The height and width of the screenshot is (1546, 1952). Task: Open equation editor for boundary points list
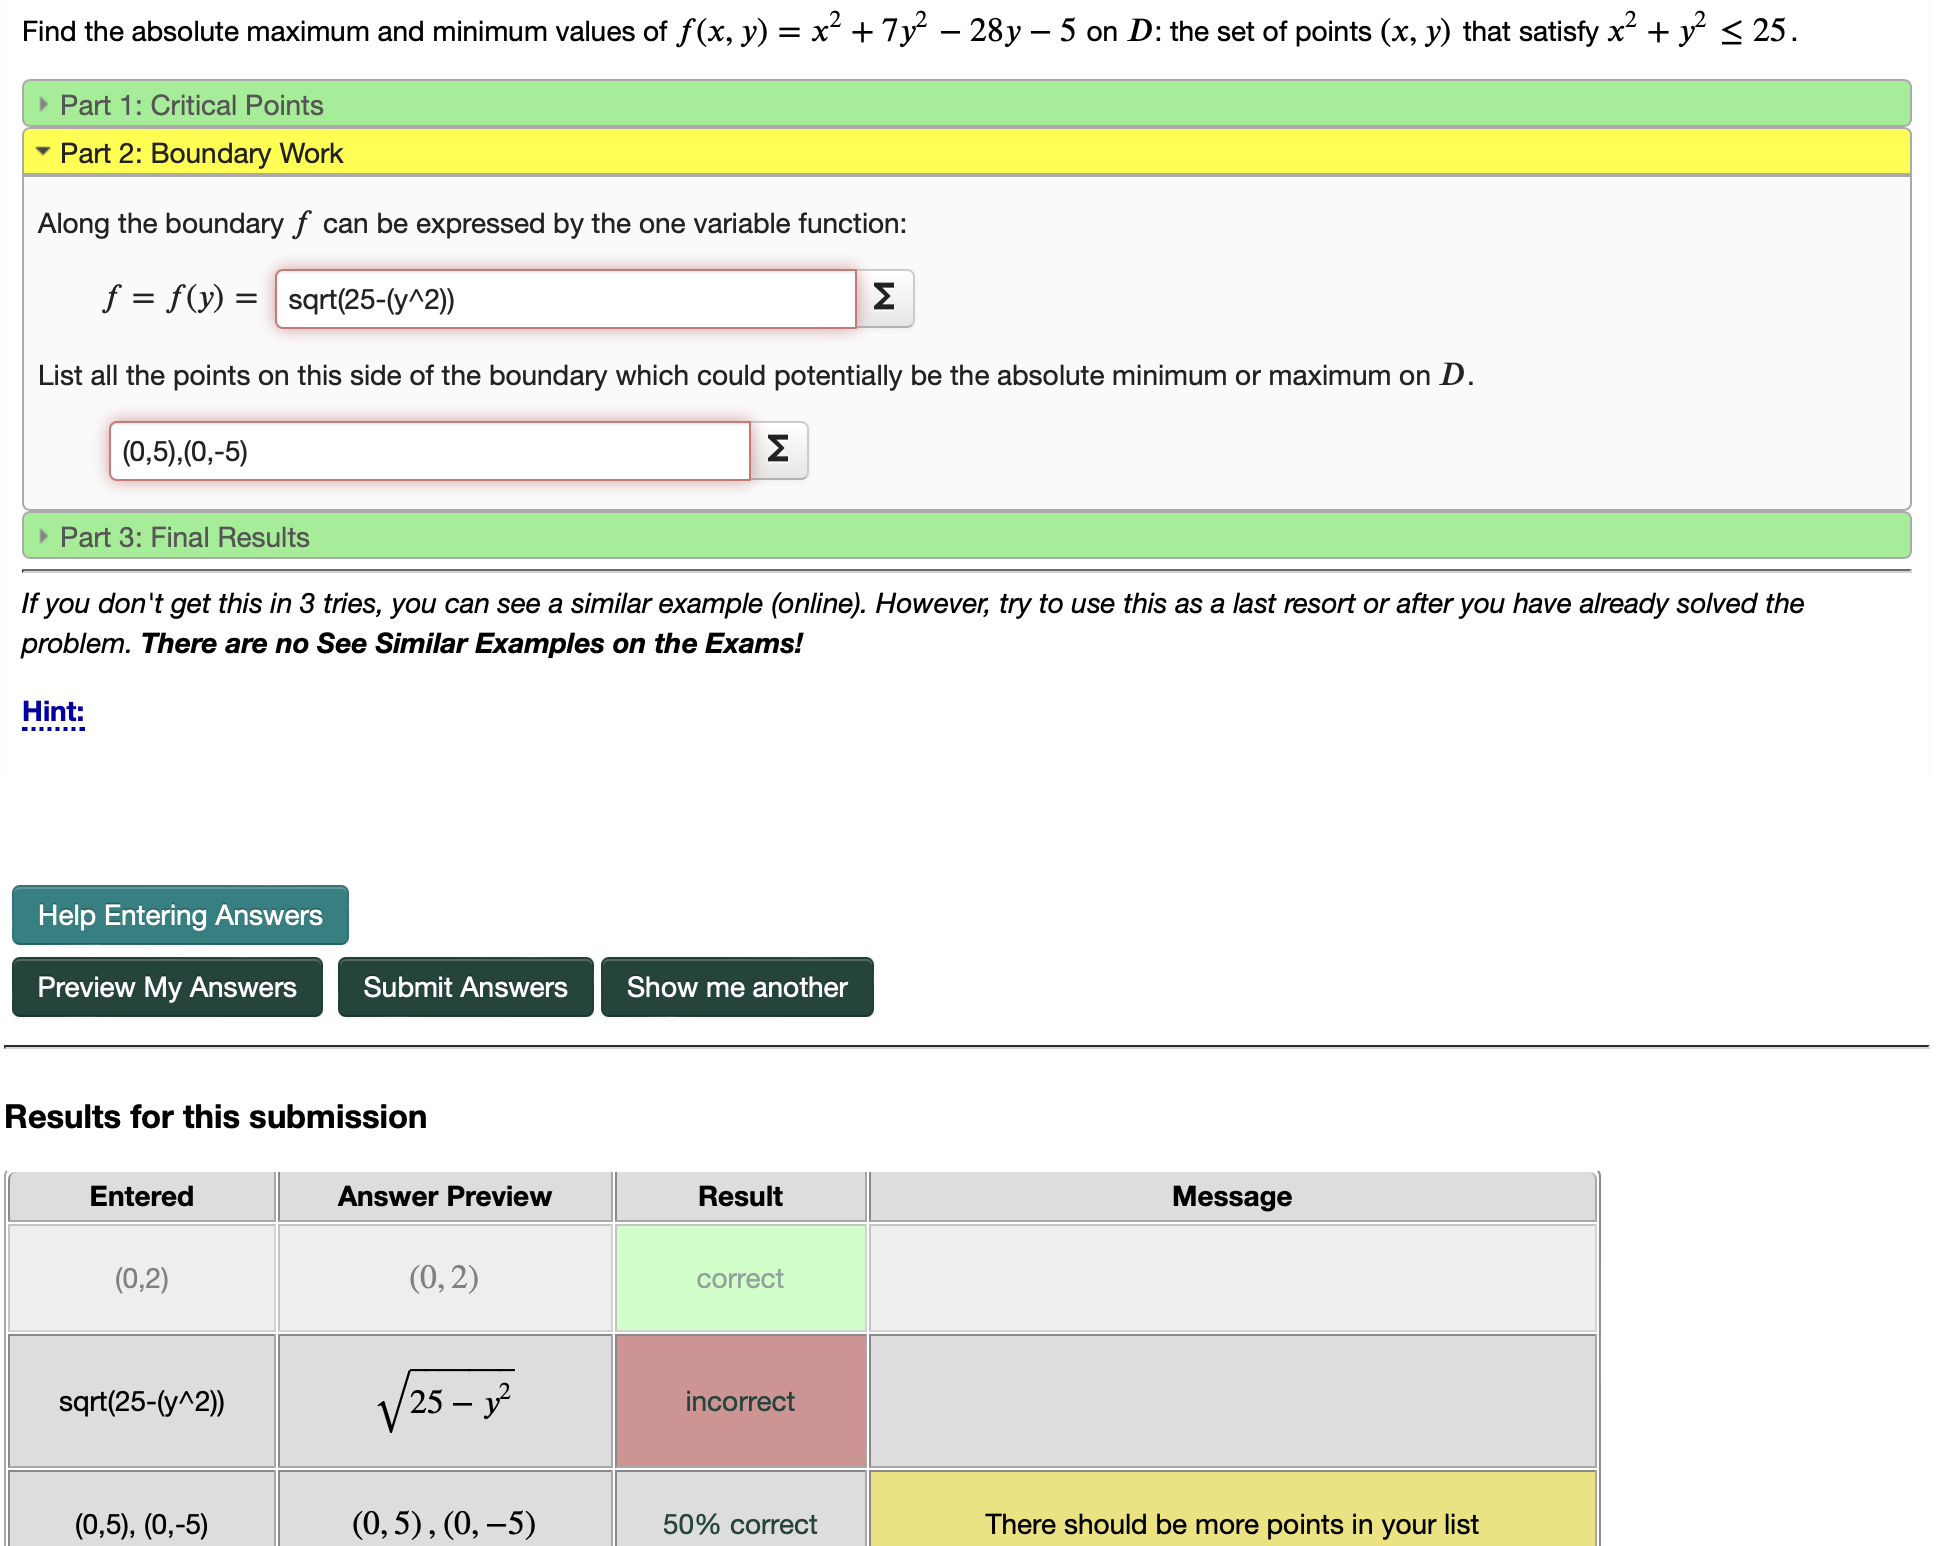click(779, 450)
